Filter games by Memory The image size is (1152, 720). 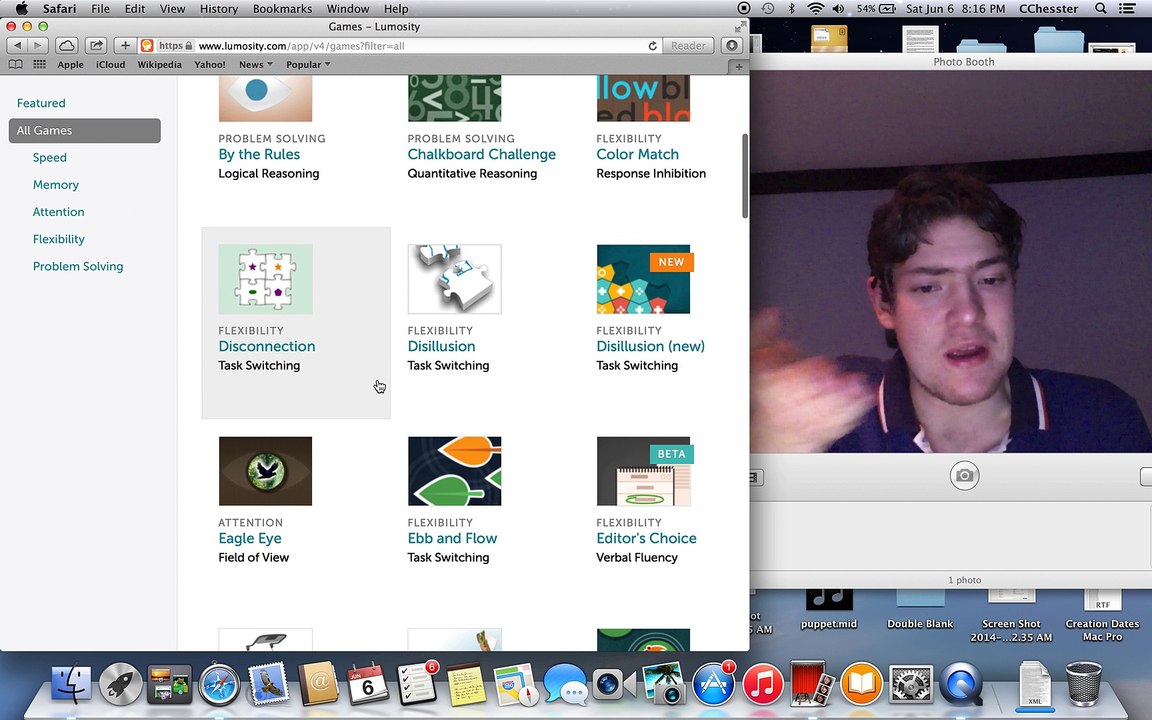pyautogui.click(x=56, y=184)
